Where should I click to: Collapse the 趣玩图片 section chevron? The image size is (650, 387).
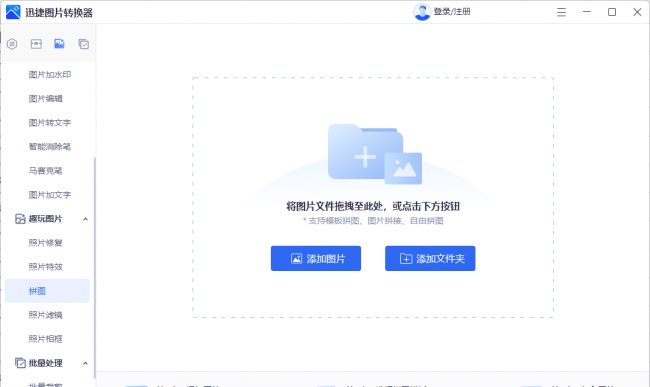point(85,219)
